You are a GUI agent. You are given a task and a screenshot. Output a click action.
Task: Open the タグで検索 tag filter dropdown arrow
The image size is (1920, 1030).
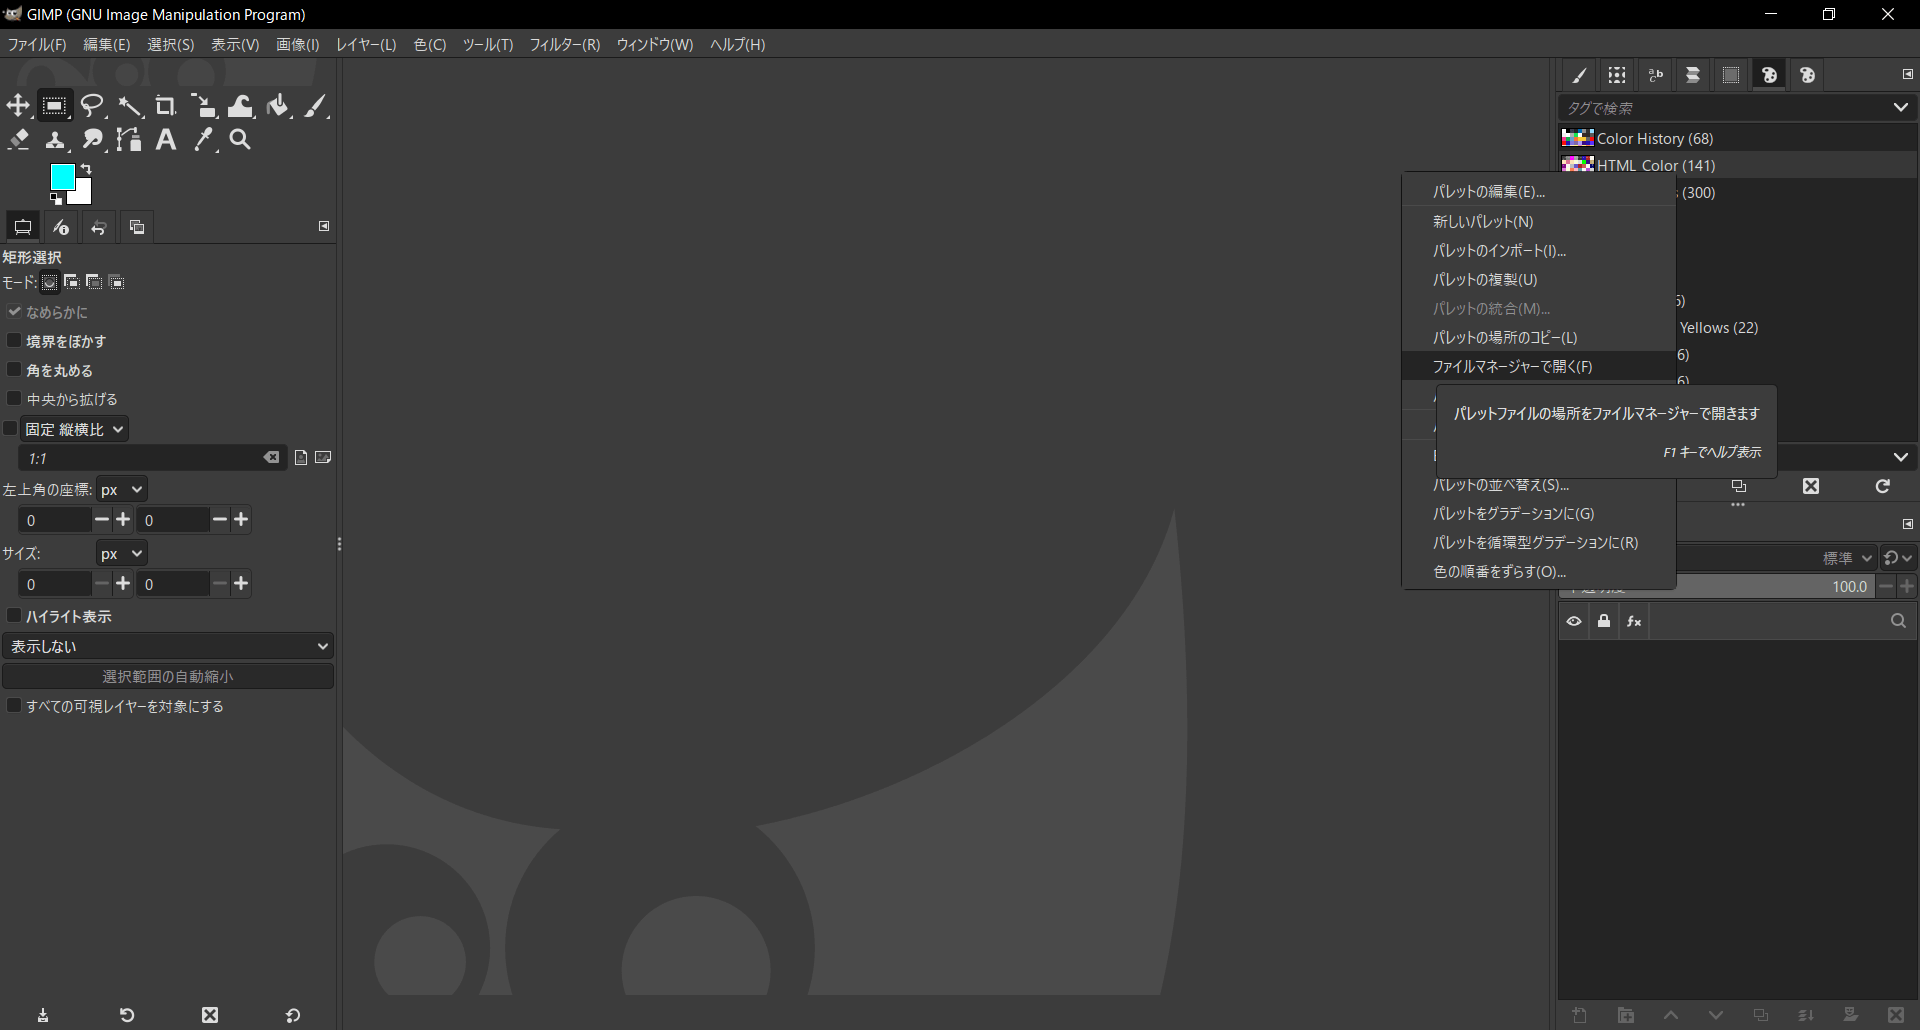click(x=1900, y=107)
